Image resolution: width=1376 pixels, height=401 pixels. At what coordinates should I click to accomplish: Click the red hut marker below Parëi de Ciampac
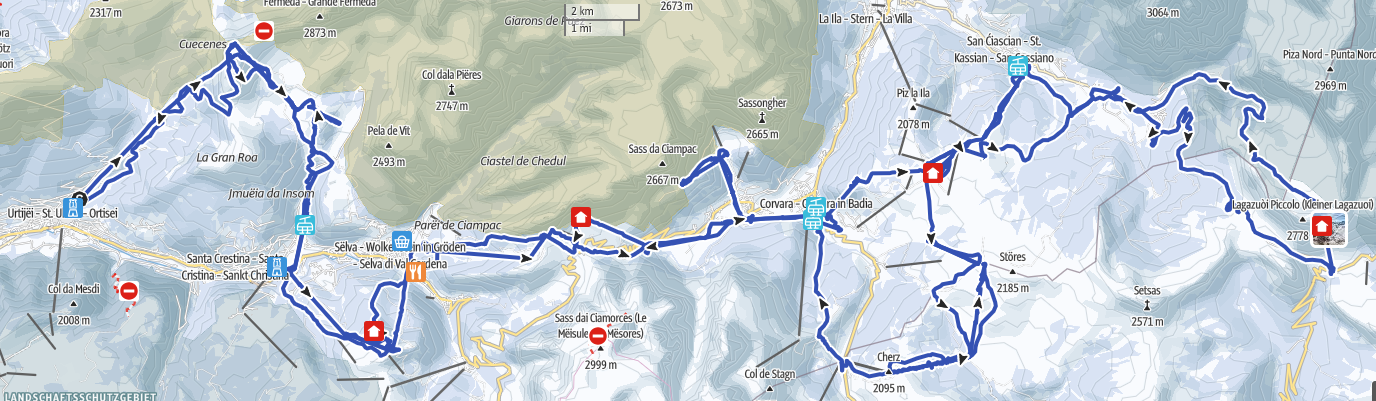tap(580, 217)
